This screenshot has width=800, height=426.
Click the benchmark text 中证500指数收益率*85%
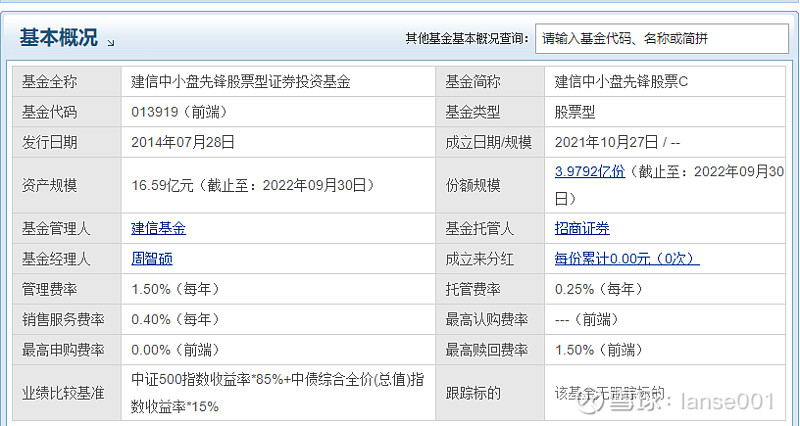207,380
